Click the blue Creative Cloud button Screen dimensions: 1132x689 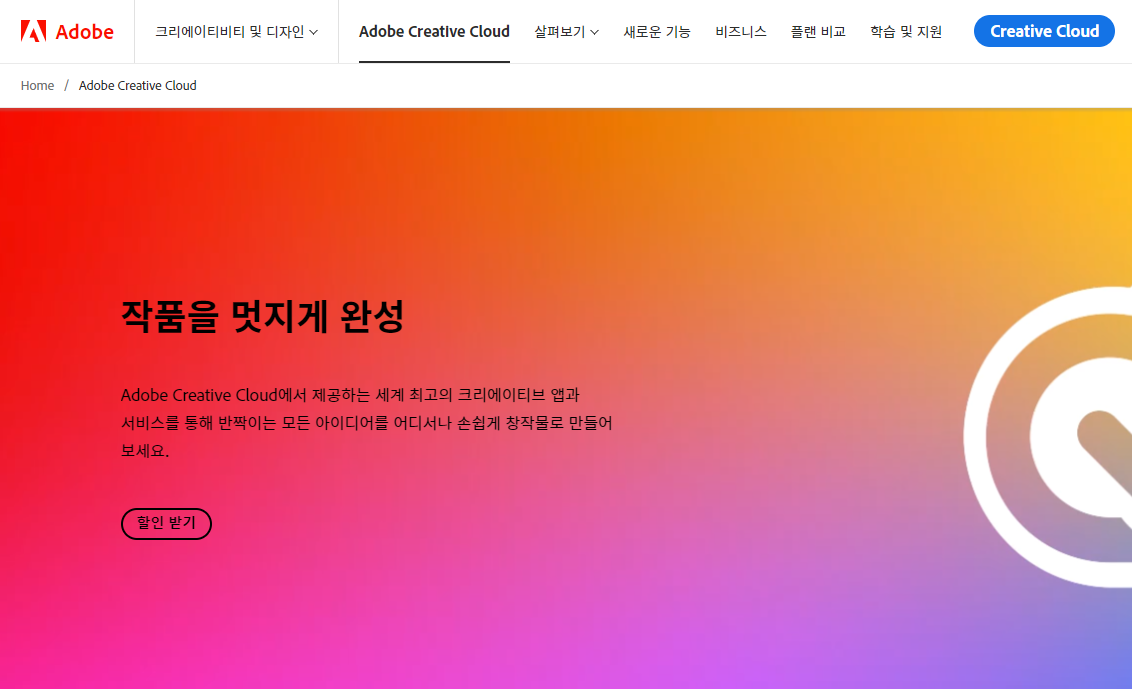pos(1044,31)
